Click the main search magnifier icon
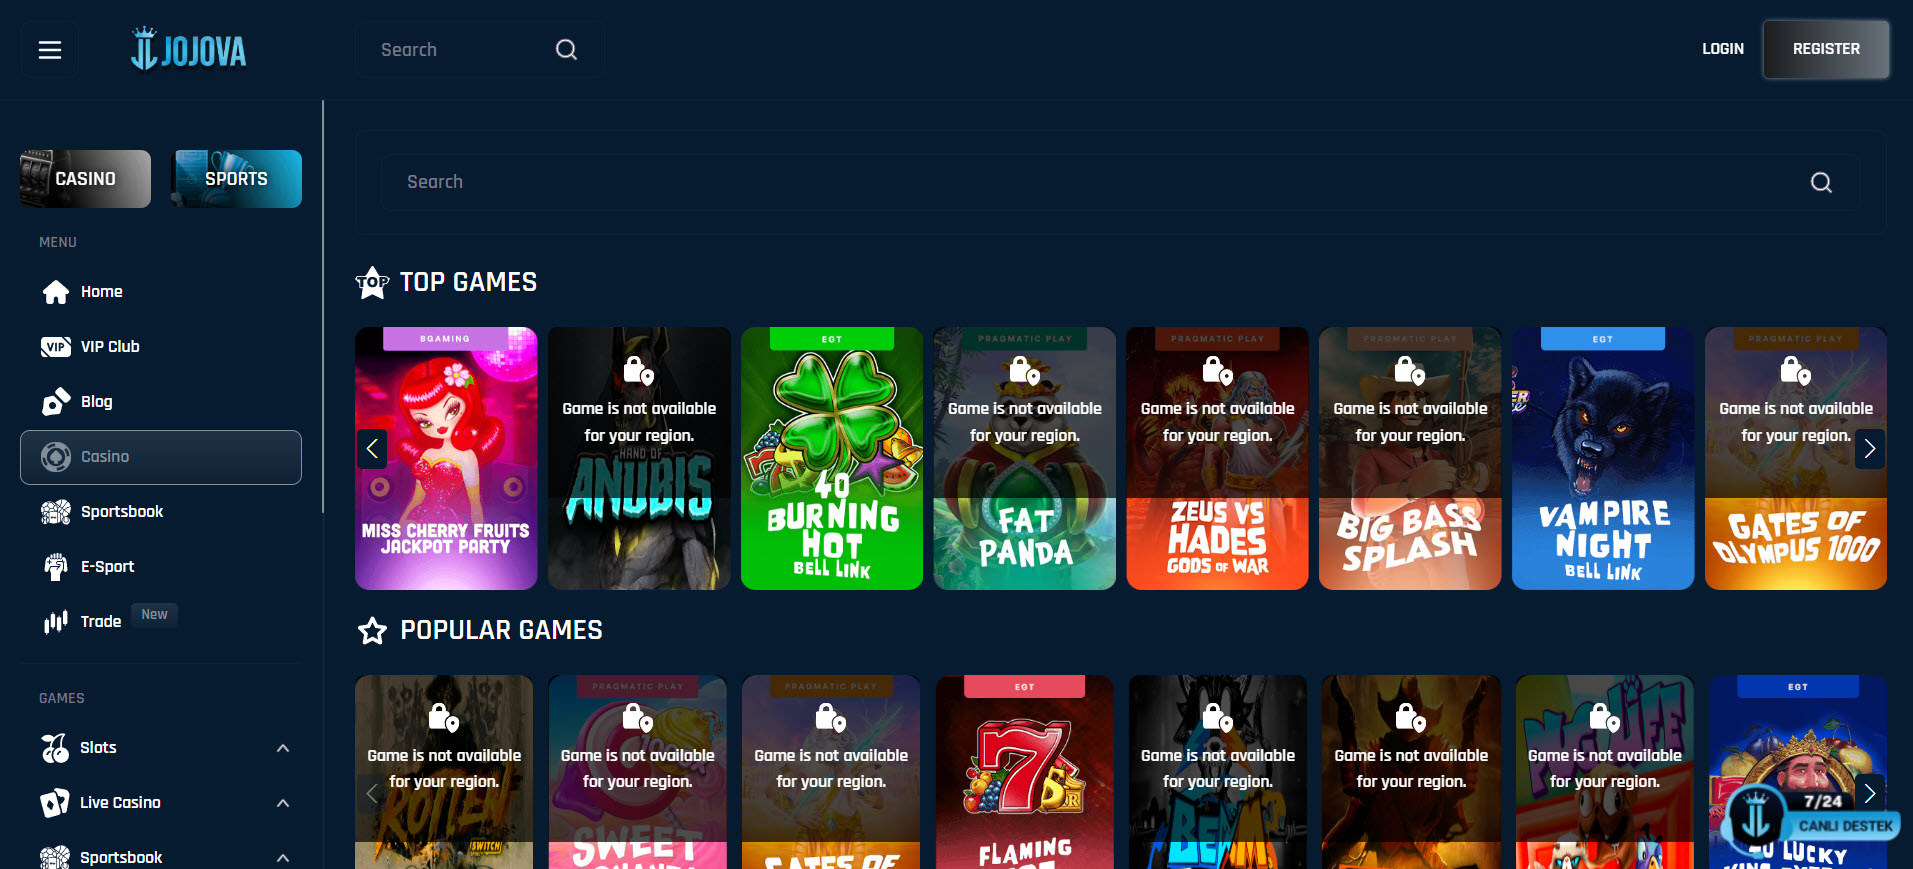Image resolution: width=1913 pixels, height=869 pixels. click(1821, 182)
